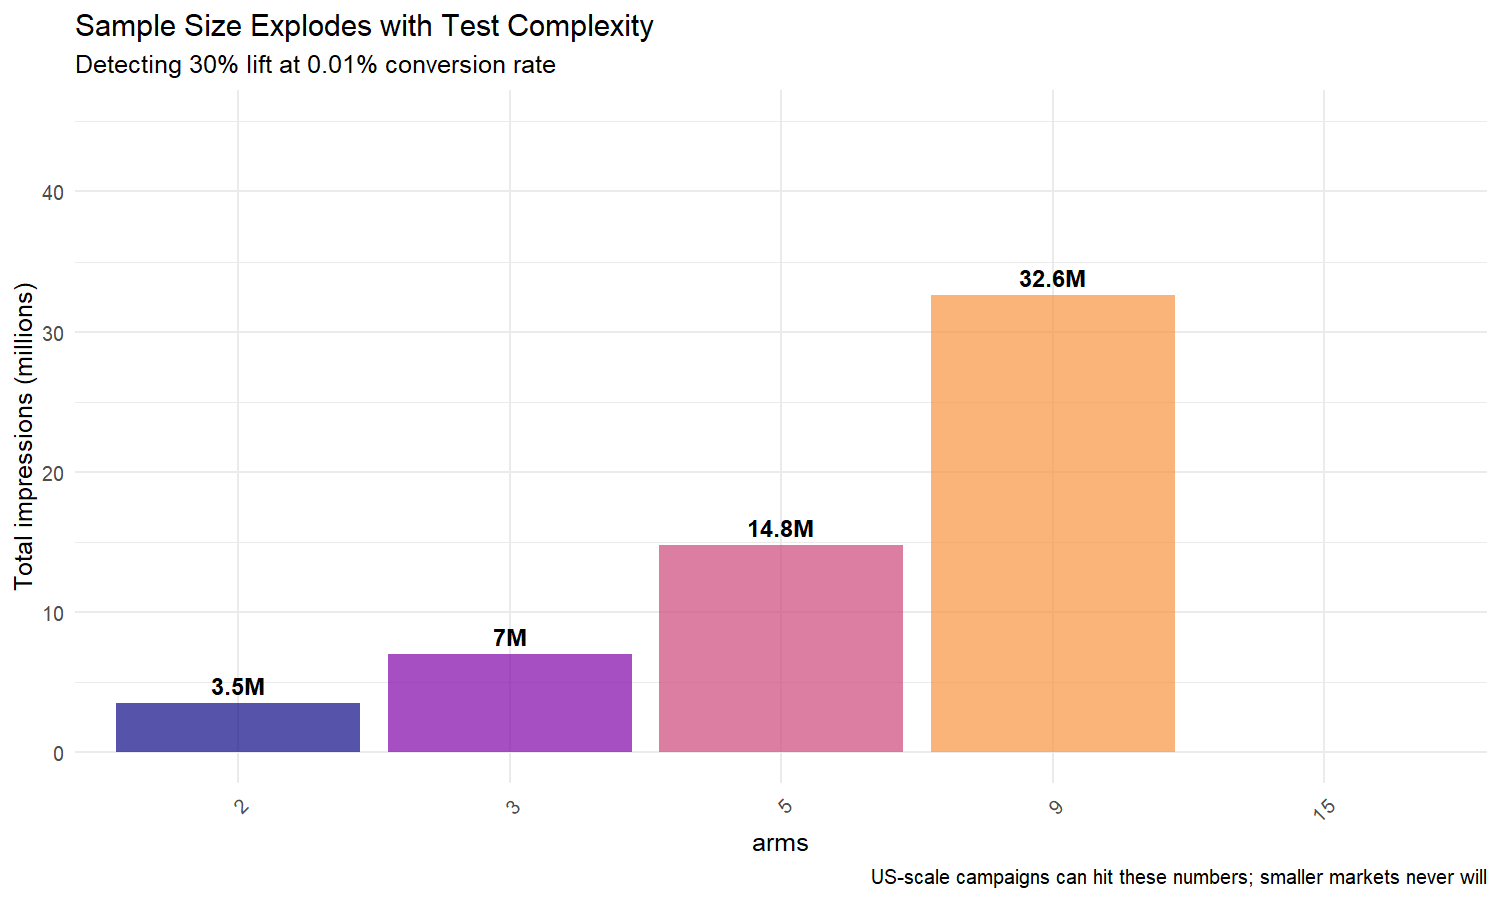Click the x-axis tick label 15
1500x900 pixels.
[1324, 810]
